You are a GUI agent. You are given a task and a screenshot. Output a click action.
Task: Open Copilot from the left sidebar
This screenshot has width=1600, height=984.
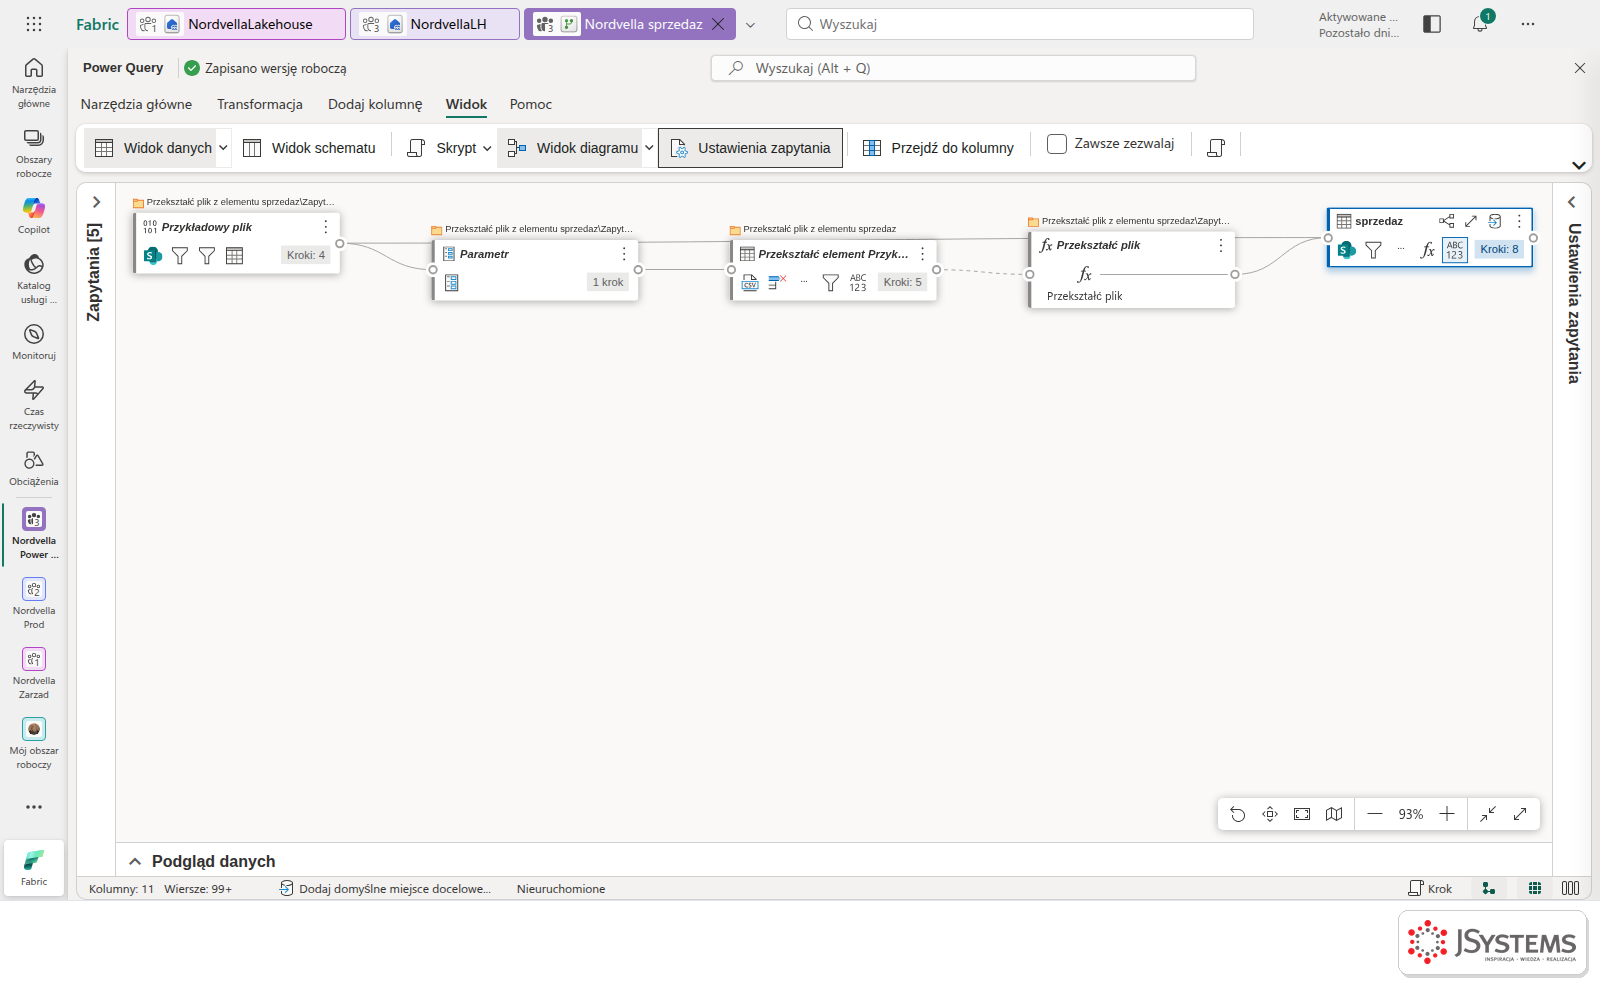pyautogui.click(x=34, y=215)
